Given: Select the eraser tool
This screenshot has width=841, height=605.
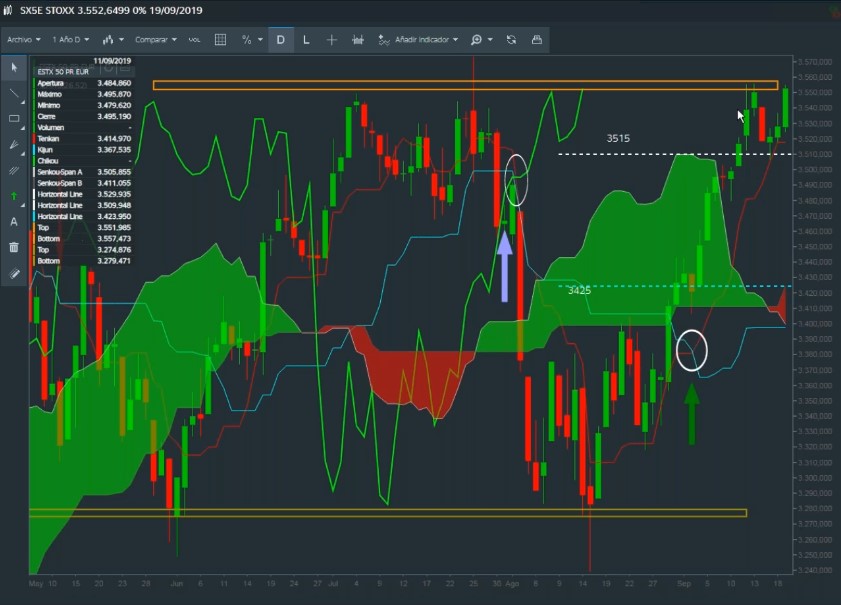Looking at the screenshot, I should pos(14,274).
